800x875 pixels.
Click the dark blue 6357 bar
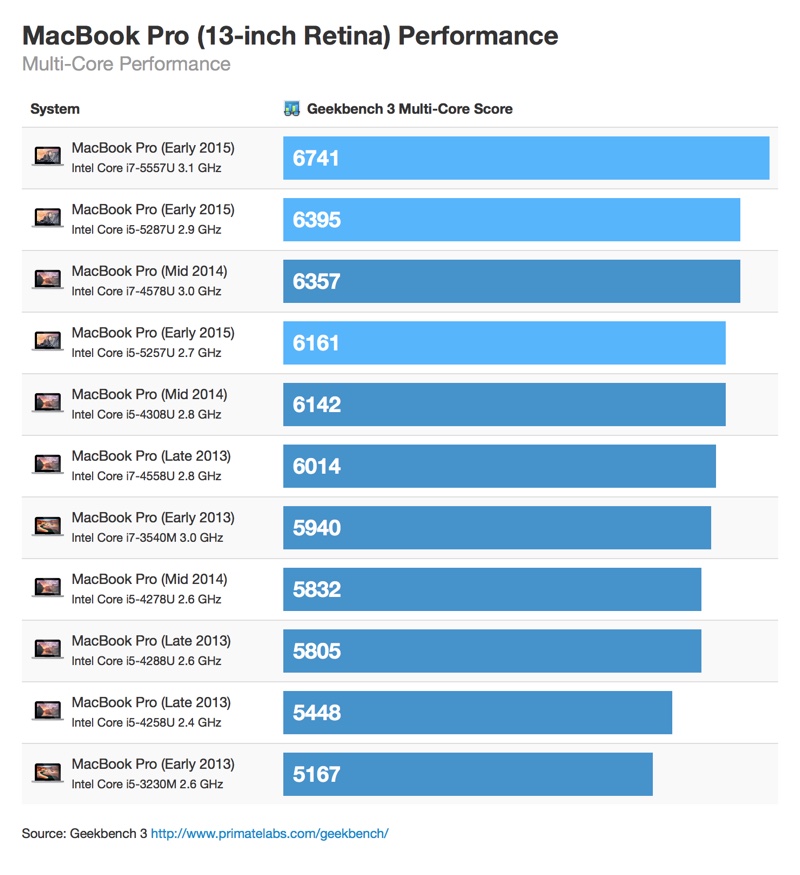tap(512, 281)
